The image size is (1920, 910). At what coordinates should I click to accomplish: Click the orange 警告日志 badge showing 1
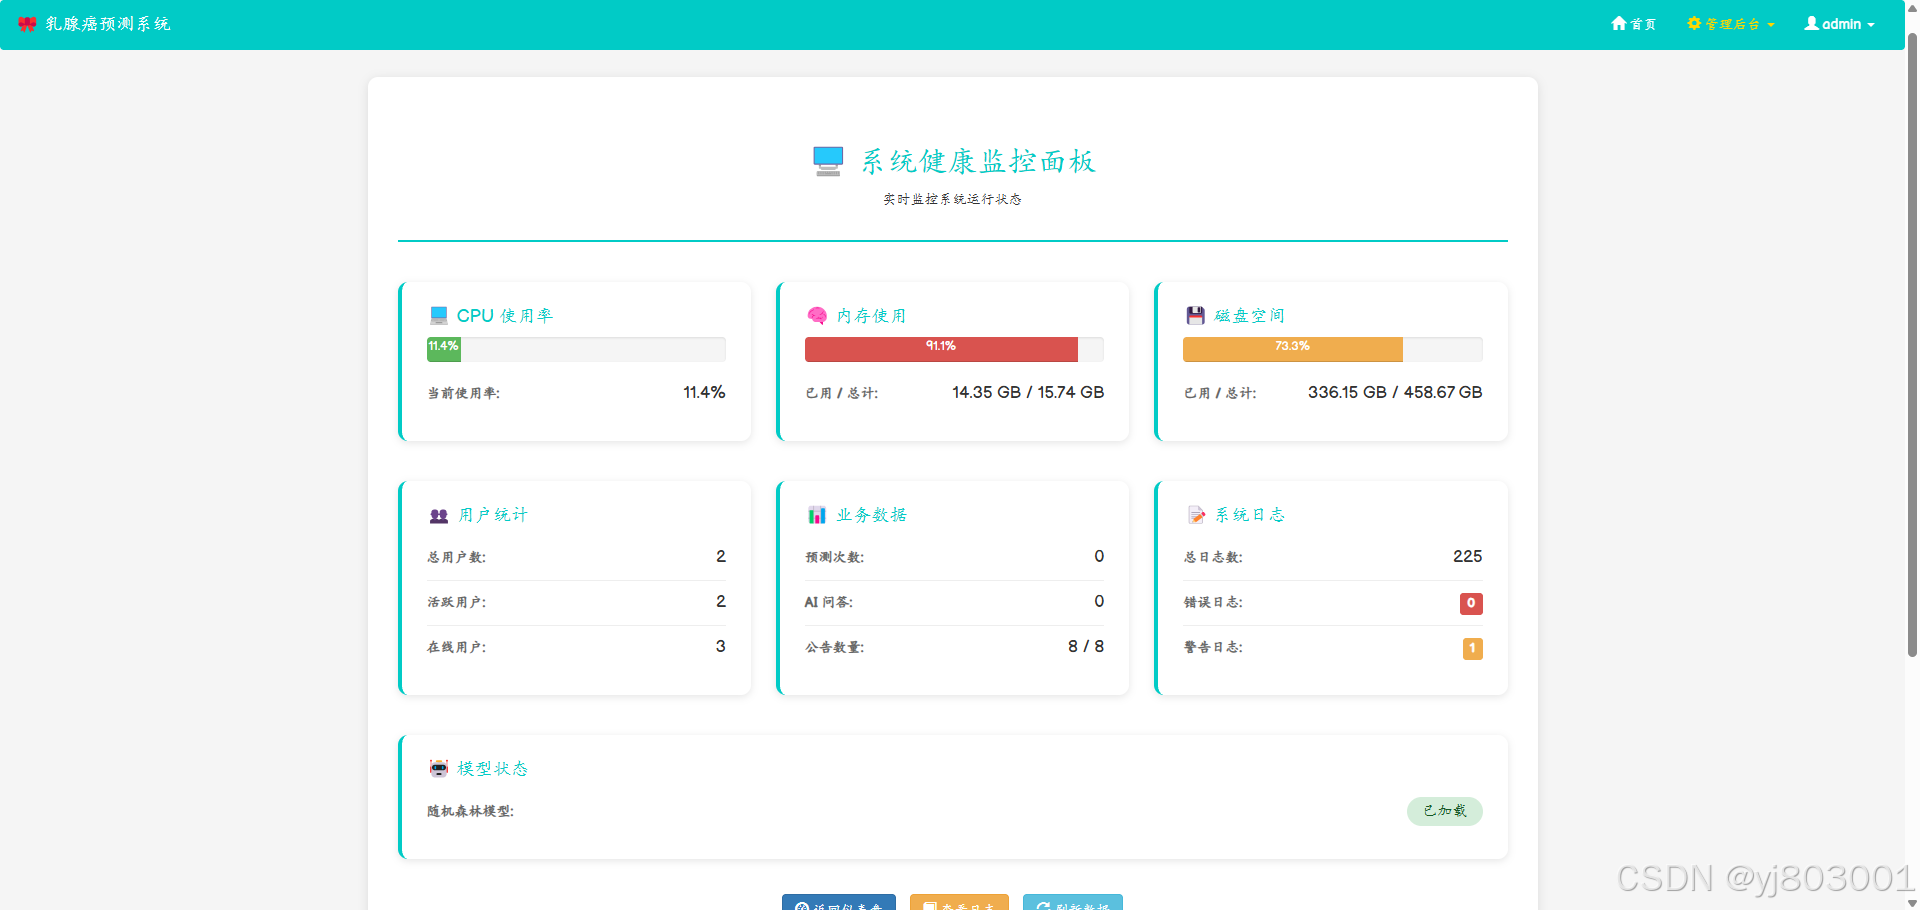pyautogui.click(x=1472, y=648)
